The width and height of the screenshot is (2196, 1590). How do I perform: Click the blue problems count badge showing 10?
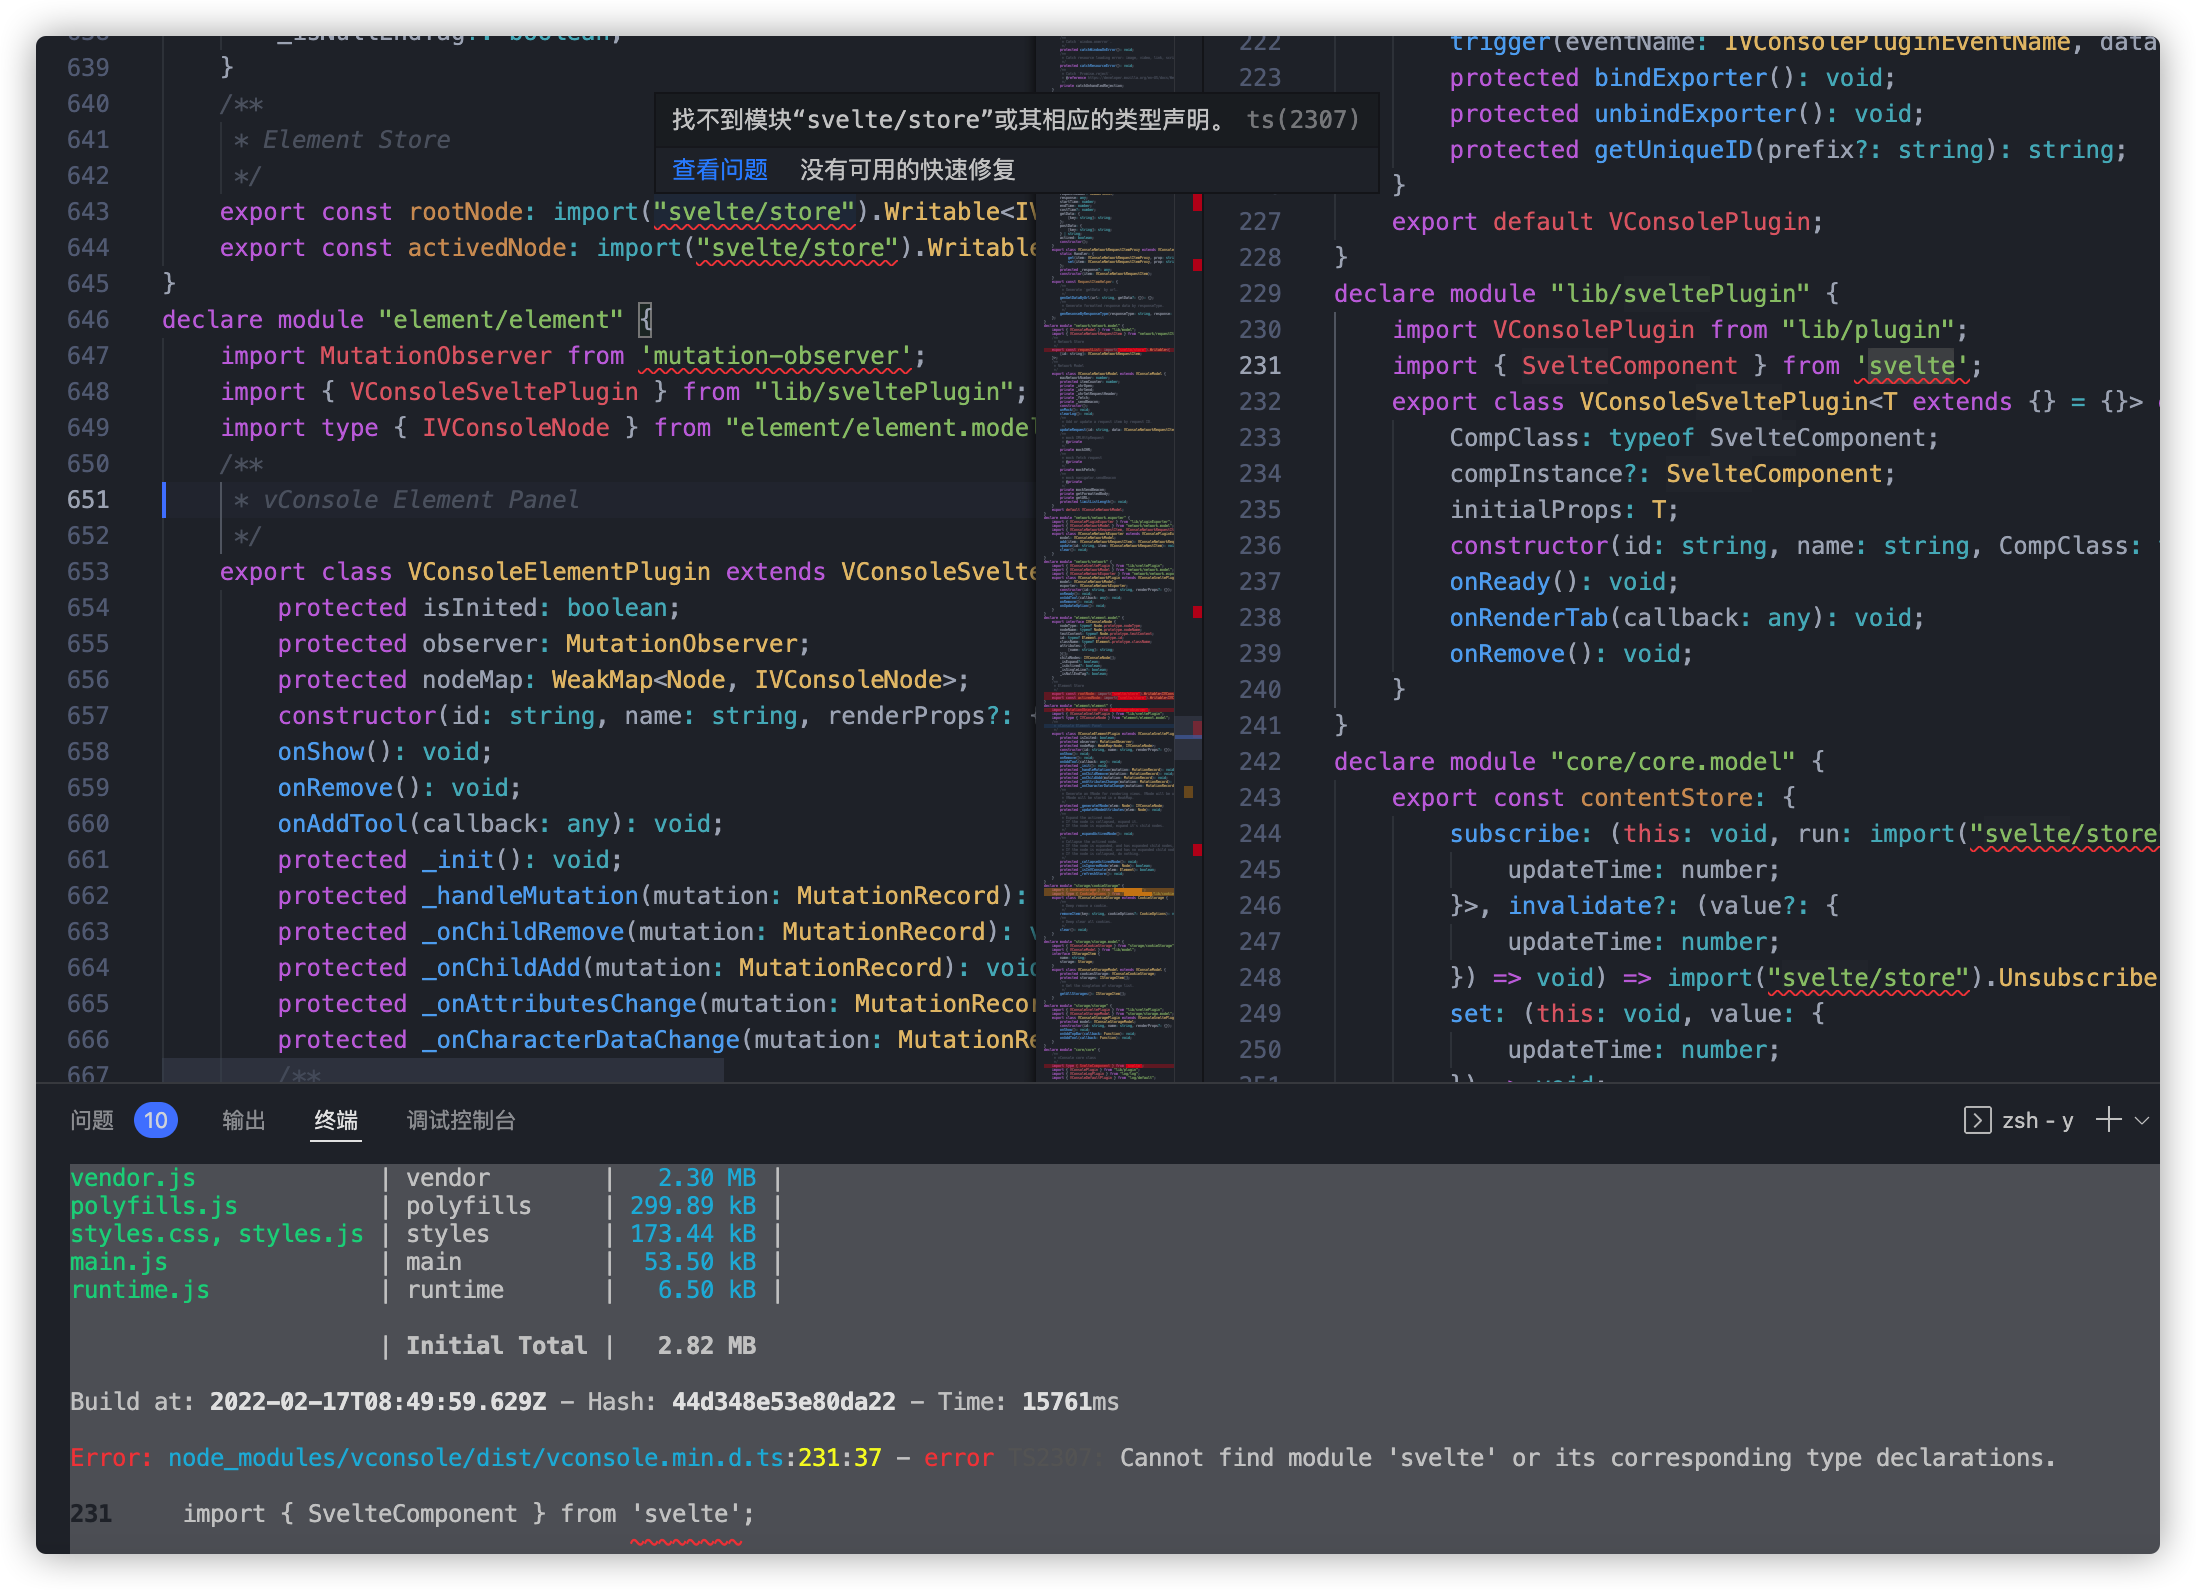tap(156, 1120)
